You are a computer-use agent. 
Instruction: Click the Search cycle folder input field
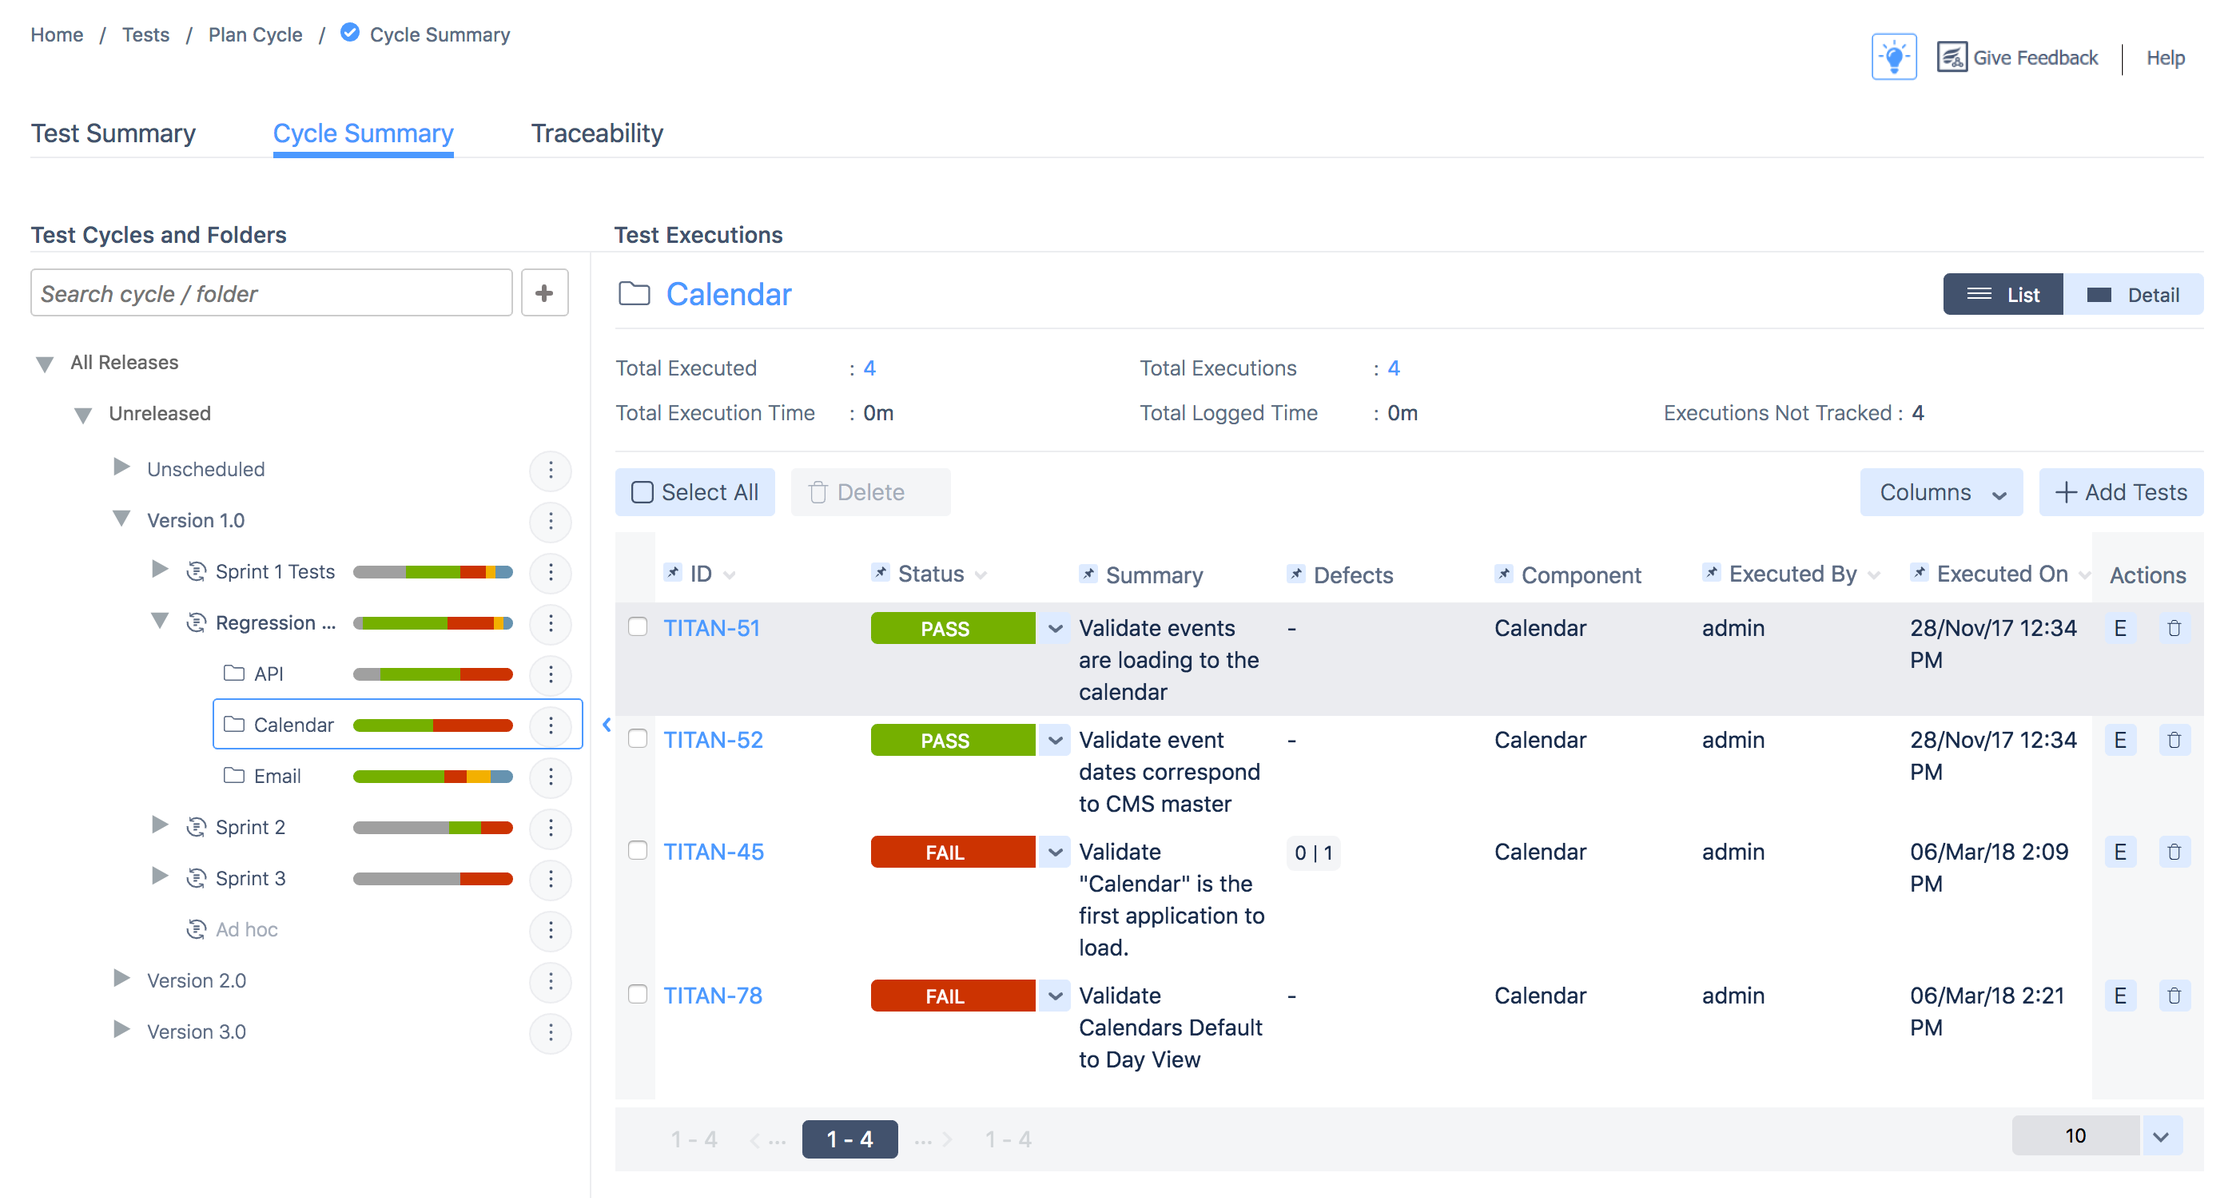pos(273,292)
